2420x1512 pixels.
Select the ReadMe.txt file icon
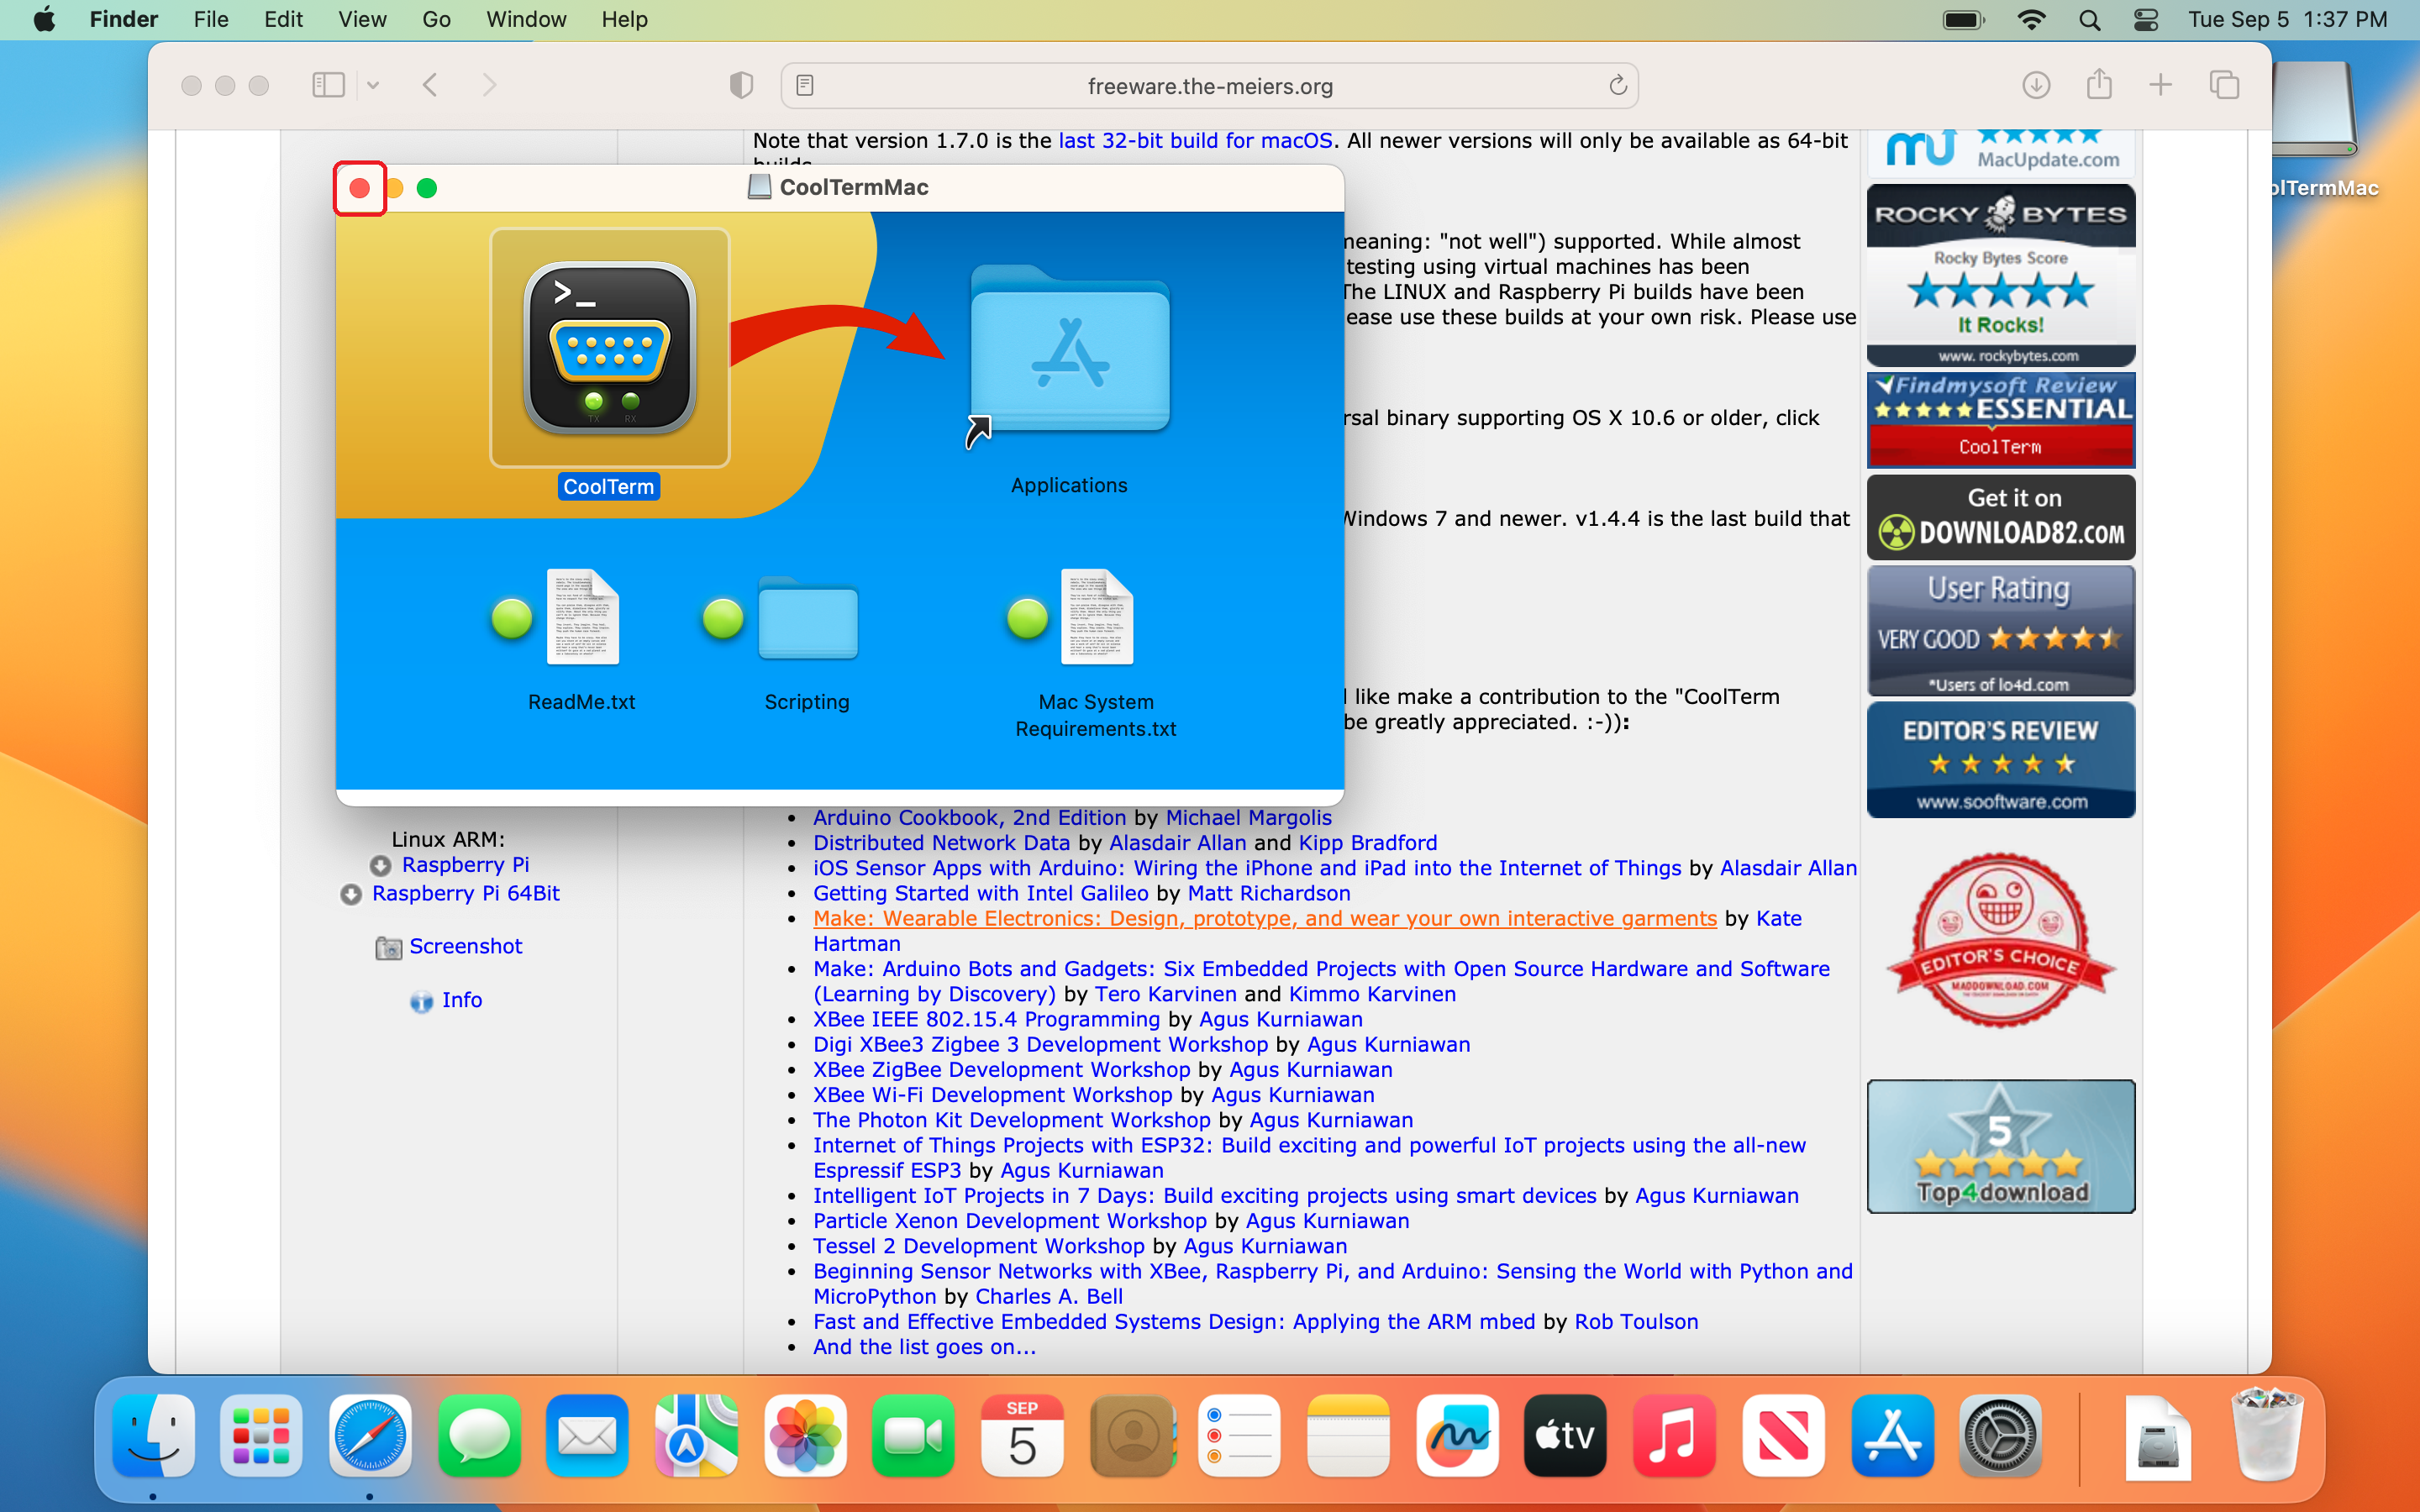point(582,616)
